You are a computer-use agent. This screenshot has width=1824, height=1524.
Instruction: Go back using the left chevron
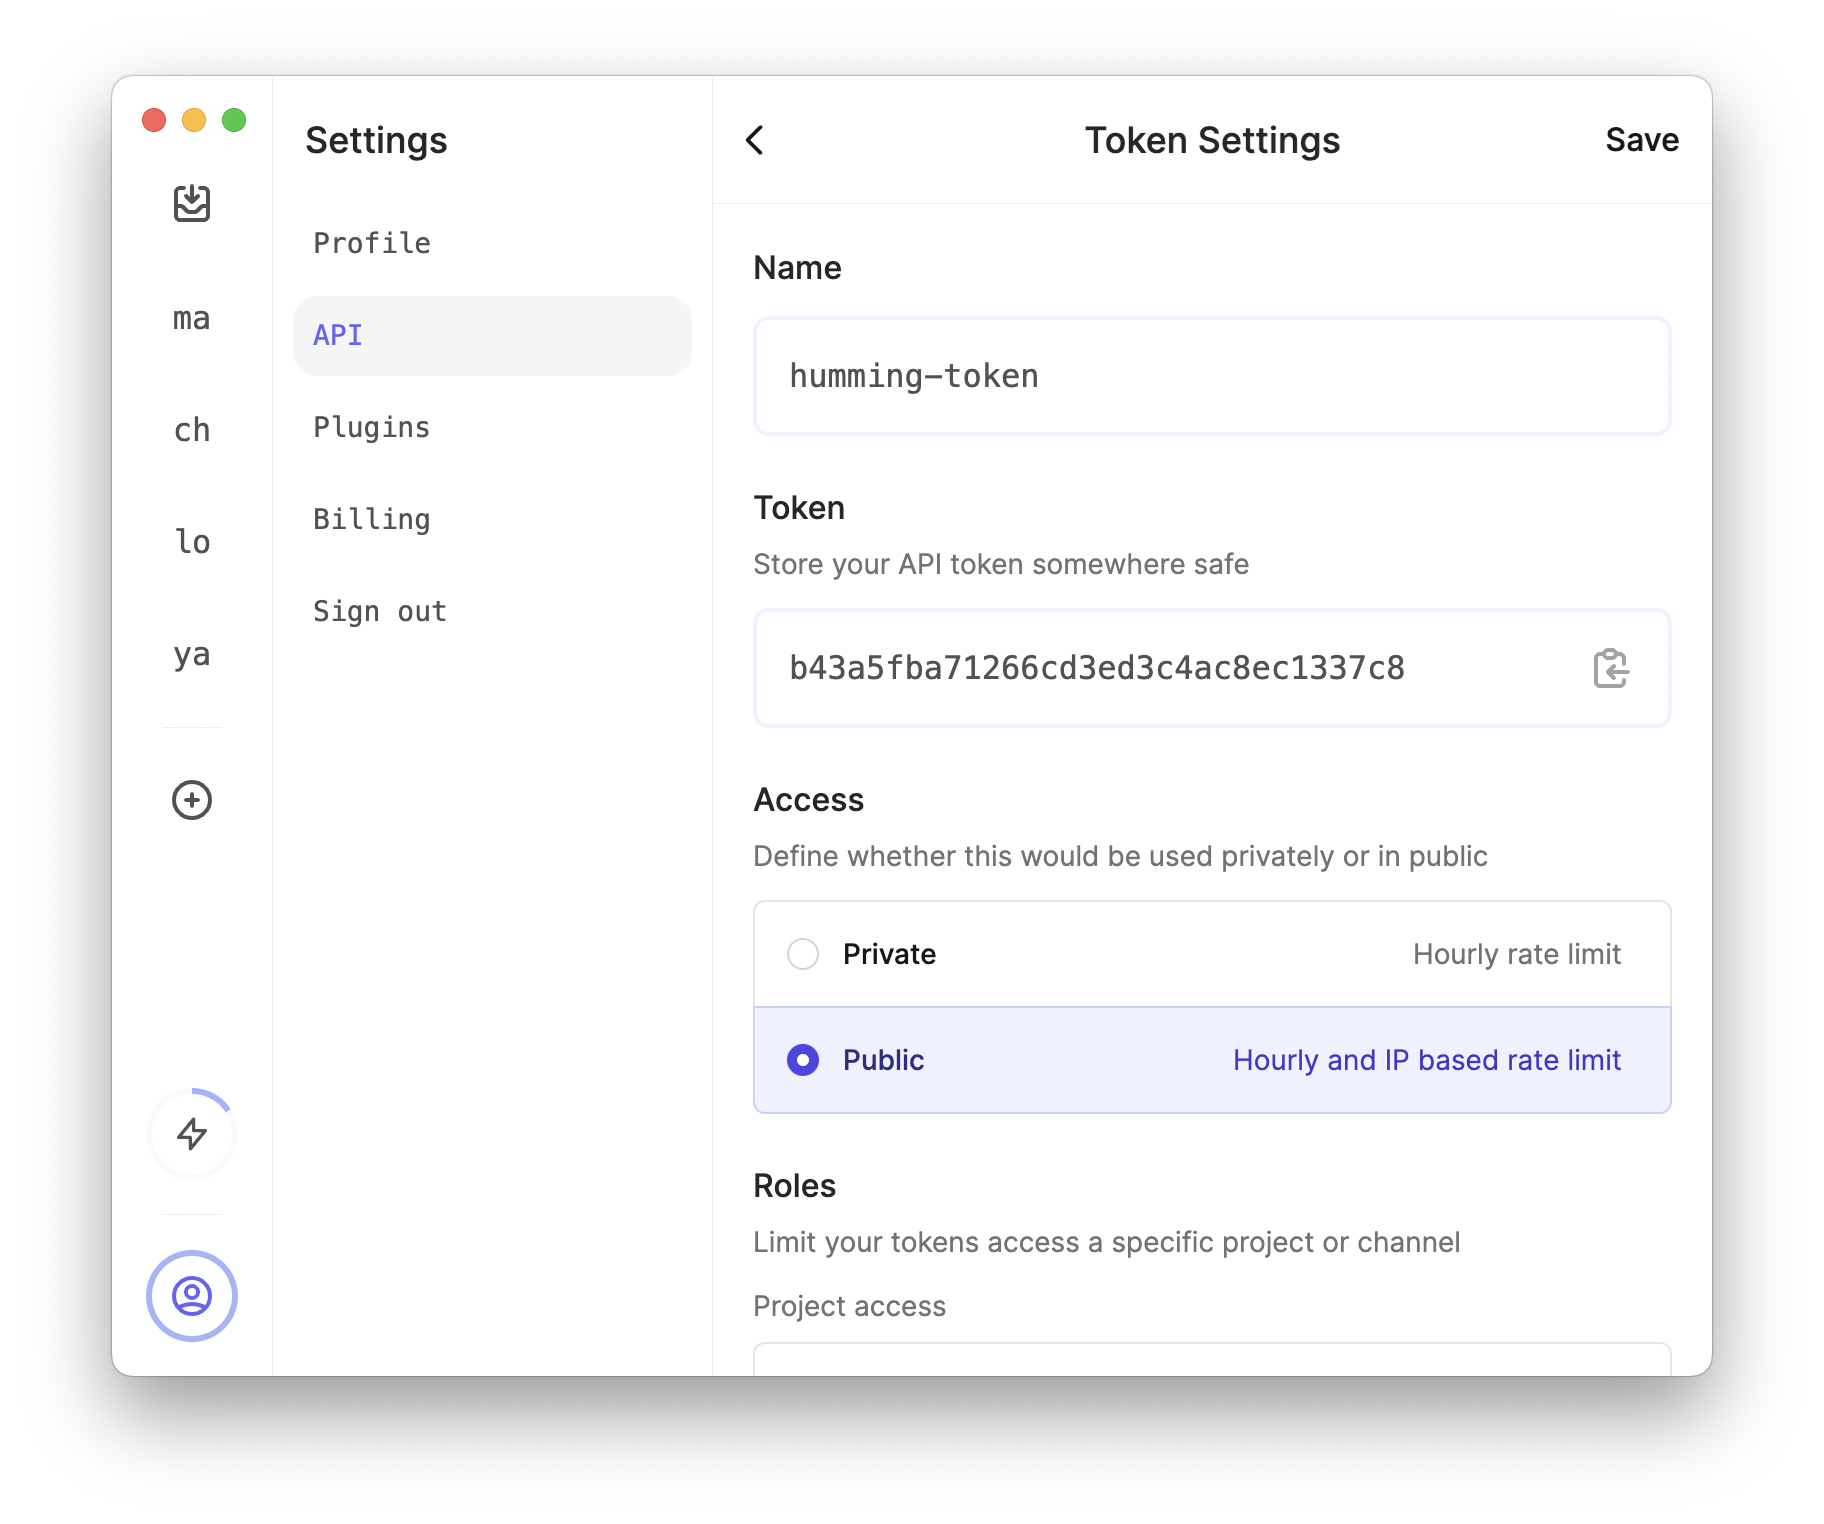point(755,140)
